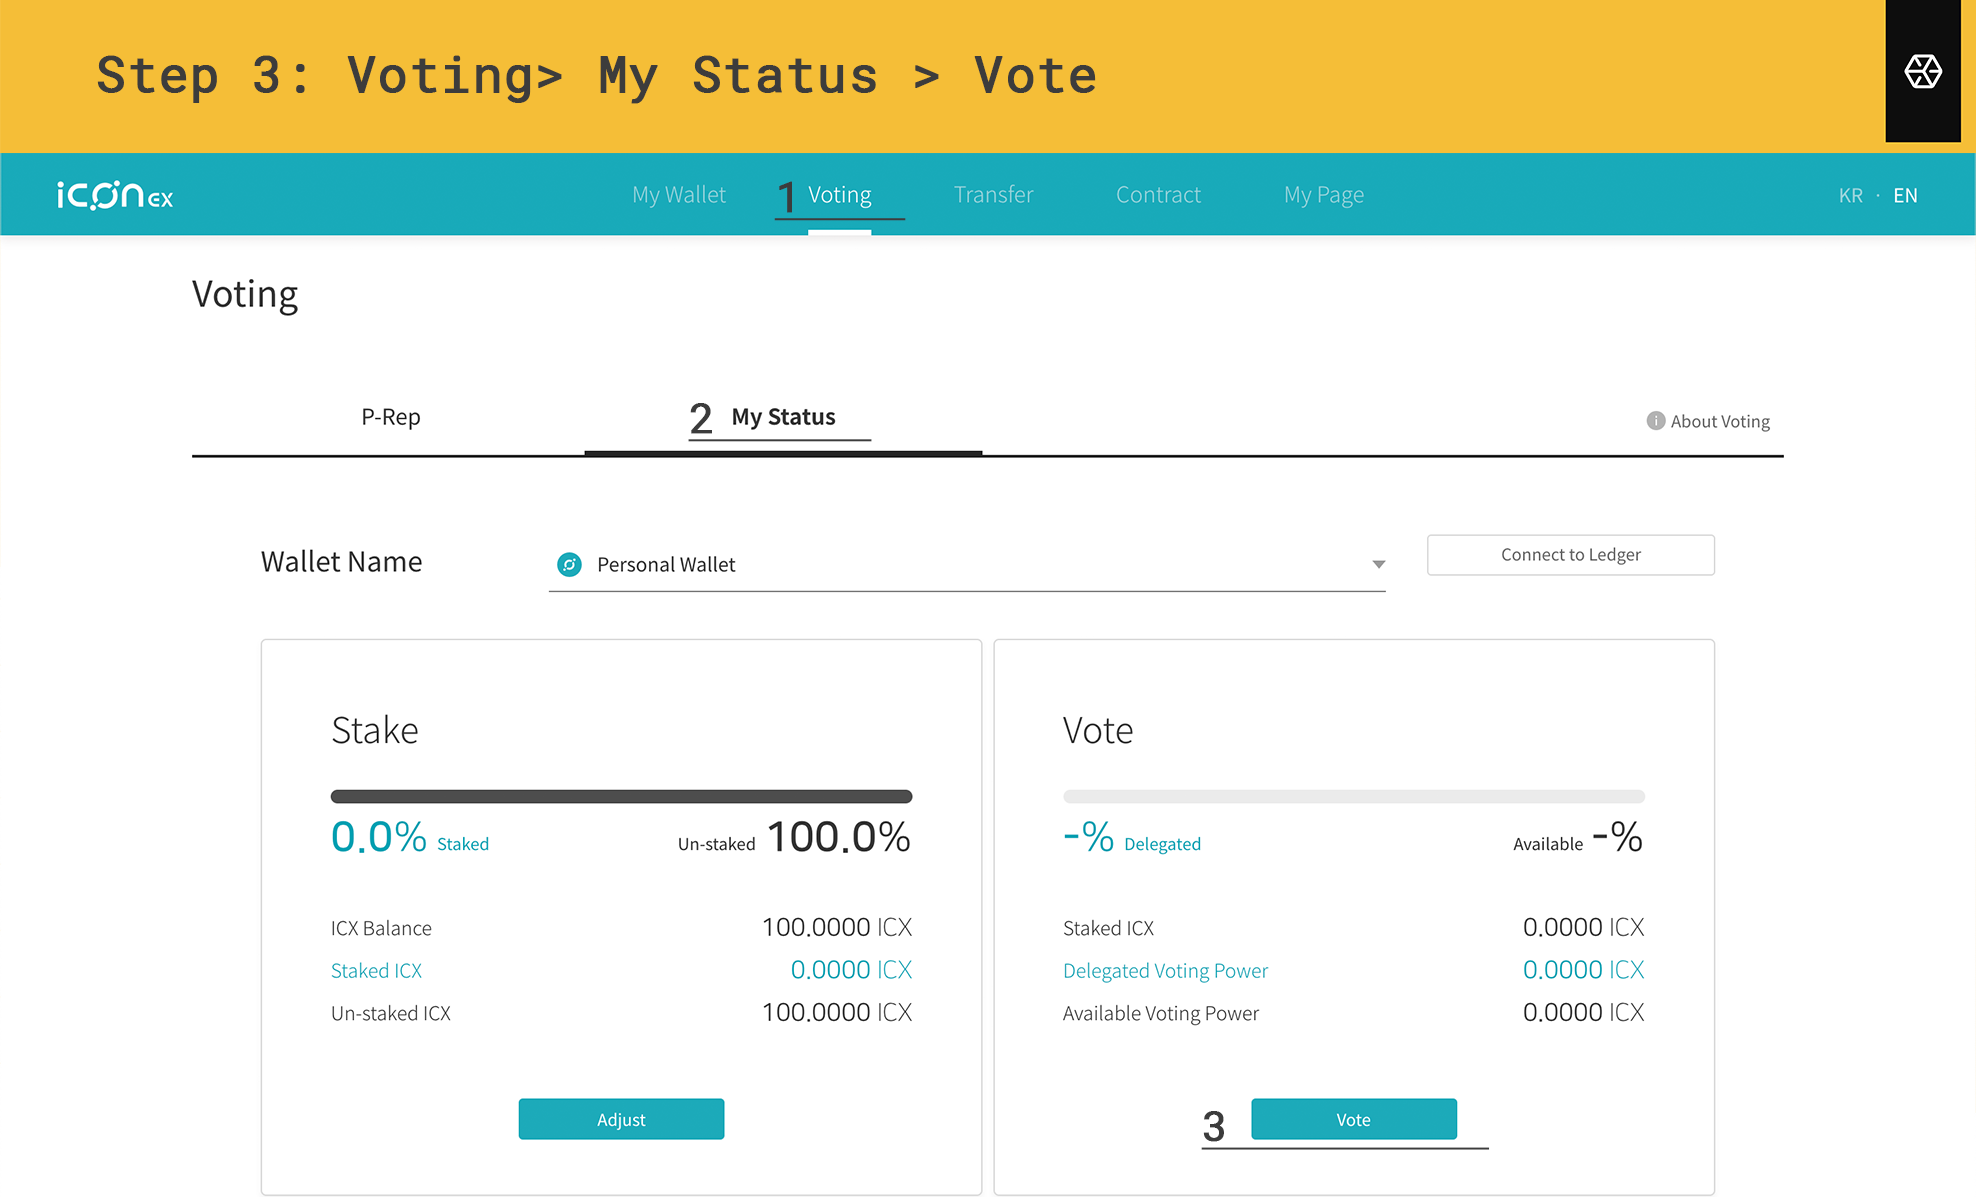Go to My Wallet menu
This screenshot has width=1976, height=1197.
coord(678,195)
